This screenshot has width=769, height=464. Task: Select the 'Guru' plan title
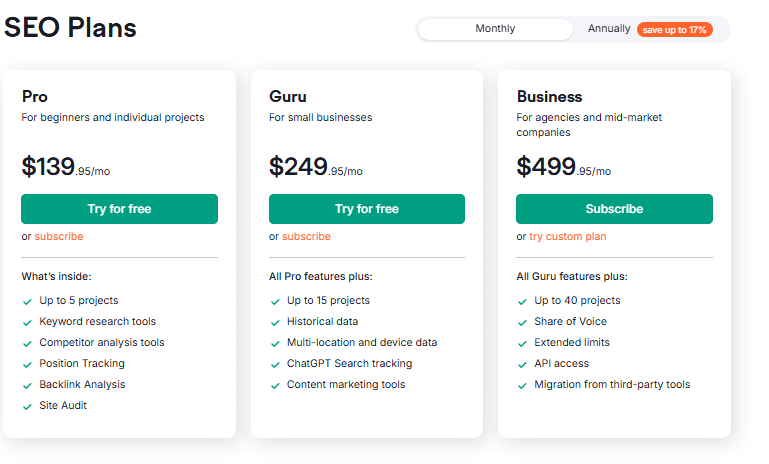(x=288, y=97)
